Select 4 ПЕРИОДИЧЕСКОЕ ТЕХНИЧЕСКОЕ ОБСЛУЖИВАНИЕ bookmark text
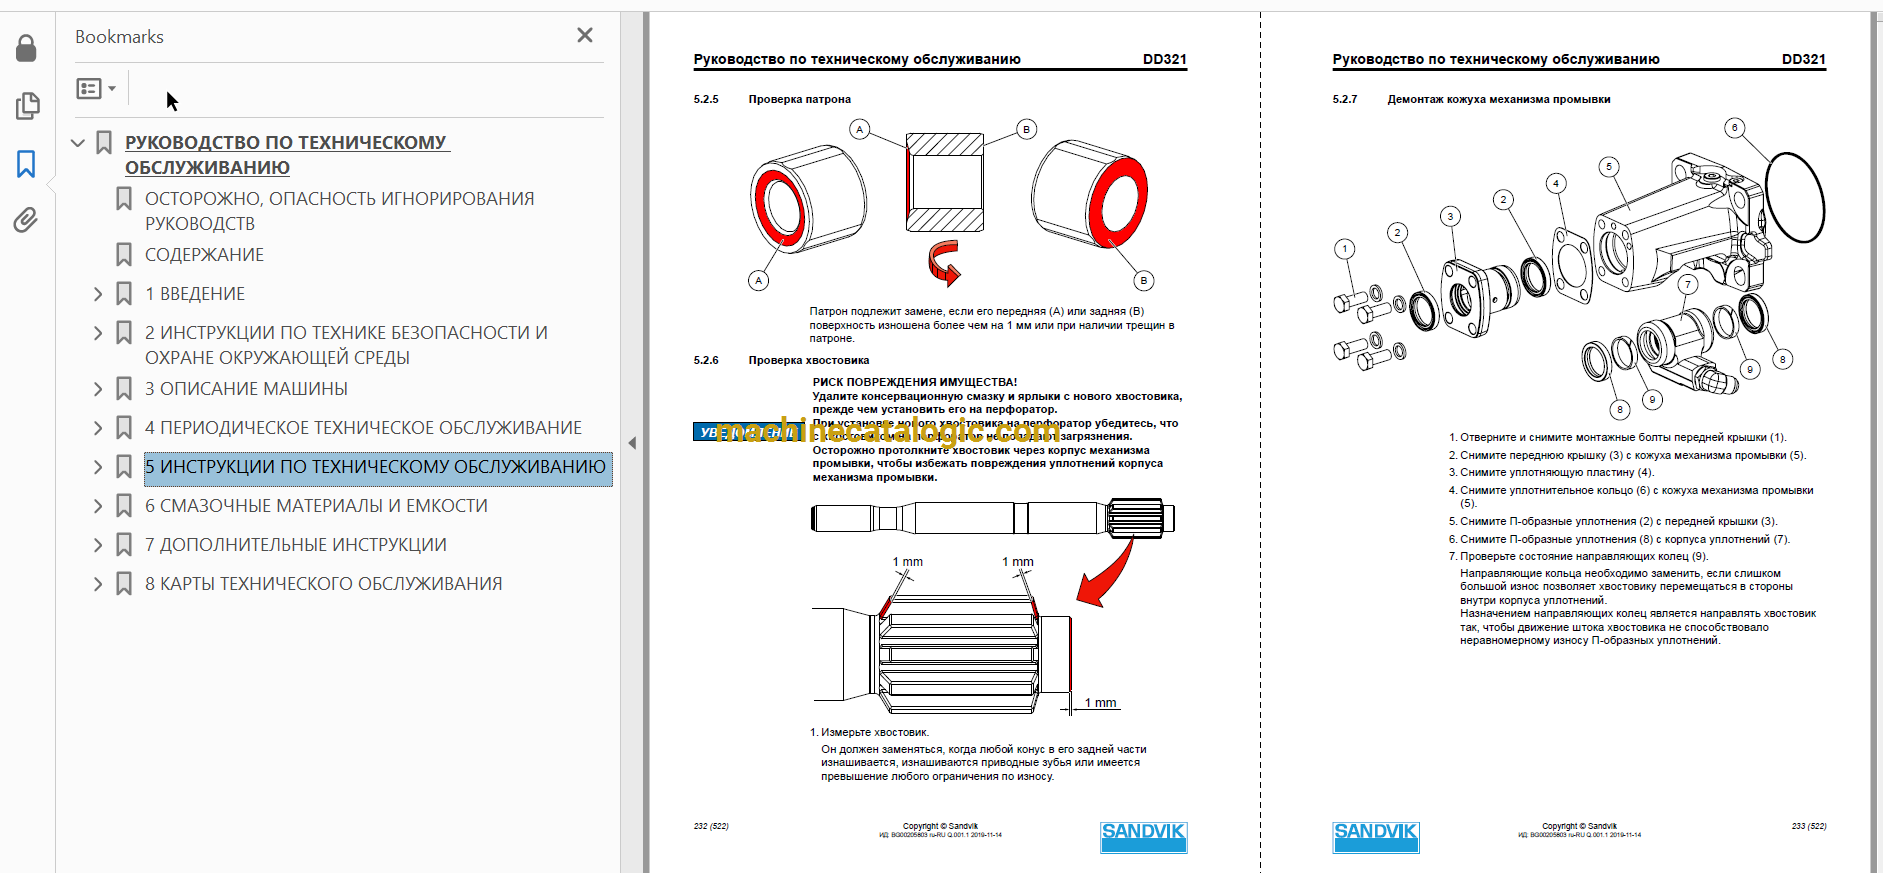Viewport: 1883px width, 873px height. pos(363,428)
